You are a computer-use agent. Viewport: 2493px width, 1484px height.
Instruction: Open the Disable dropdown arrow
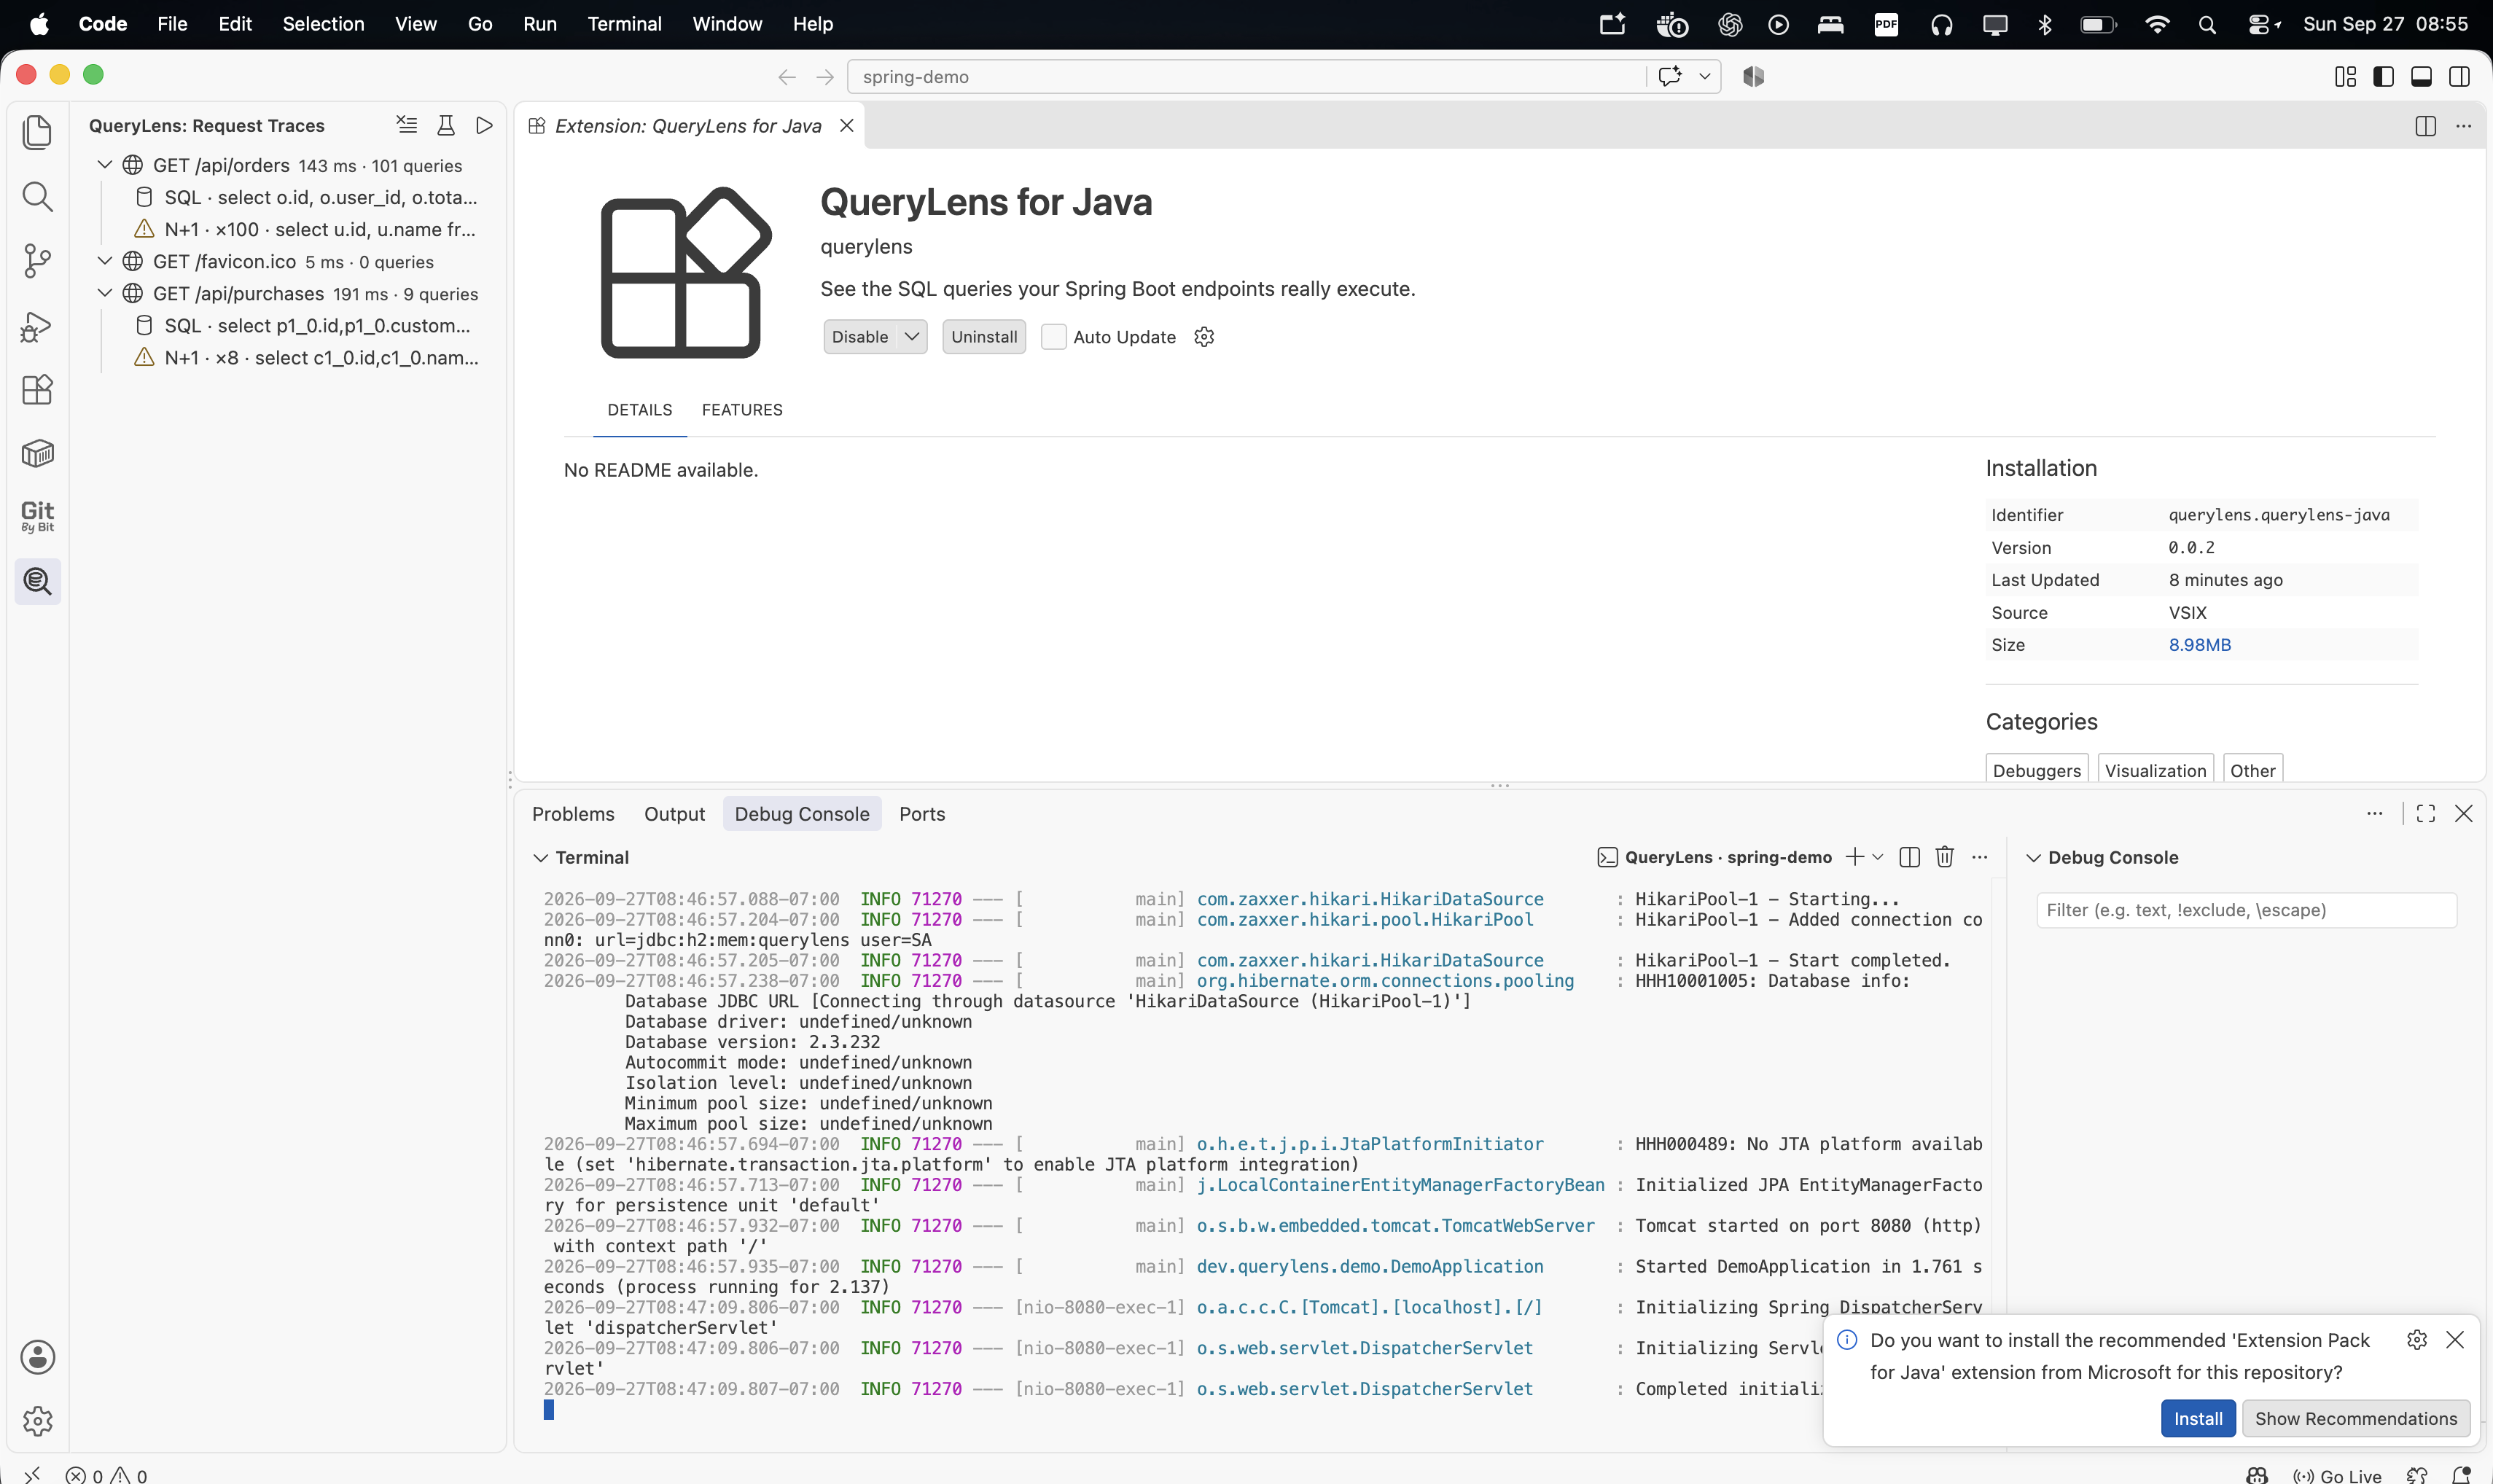tap(912, 337)
